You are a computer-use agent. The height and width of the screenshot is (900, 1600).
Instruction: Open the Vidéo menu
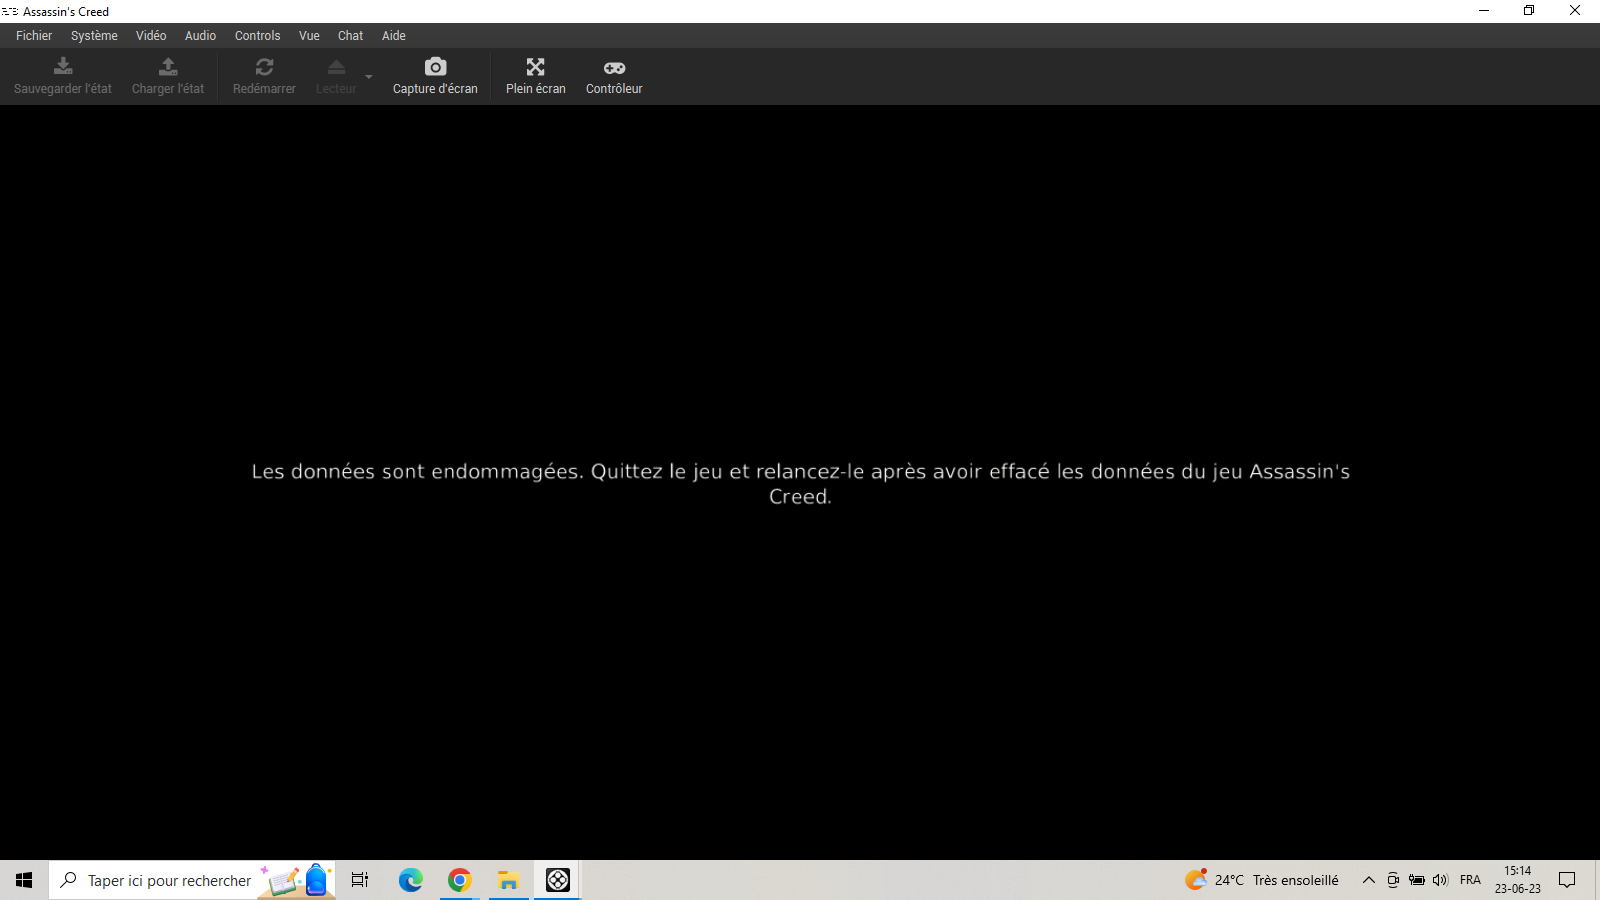click(x=151, y=36)
